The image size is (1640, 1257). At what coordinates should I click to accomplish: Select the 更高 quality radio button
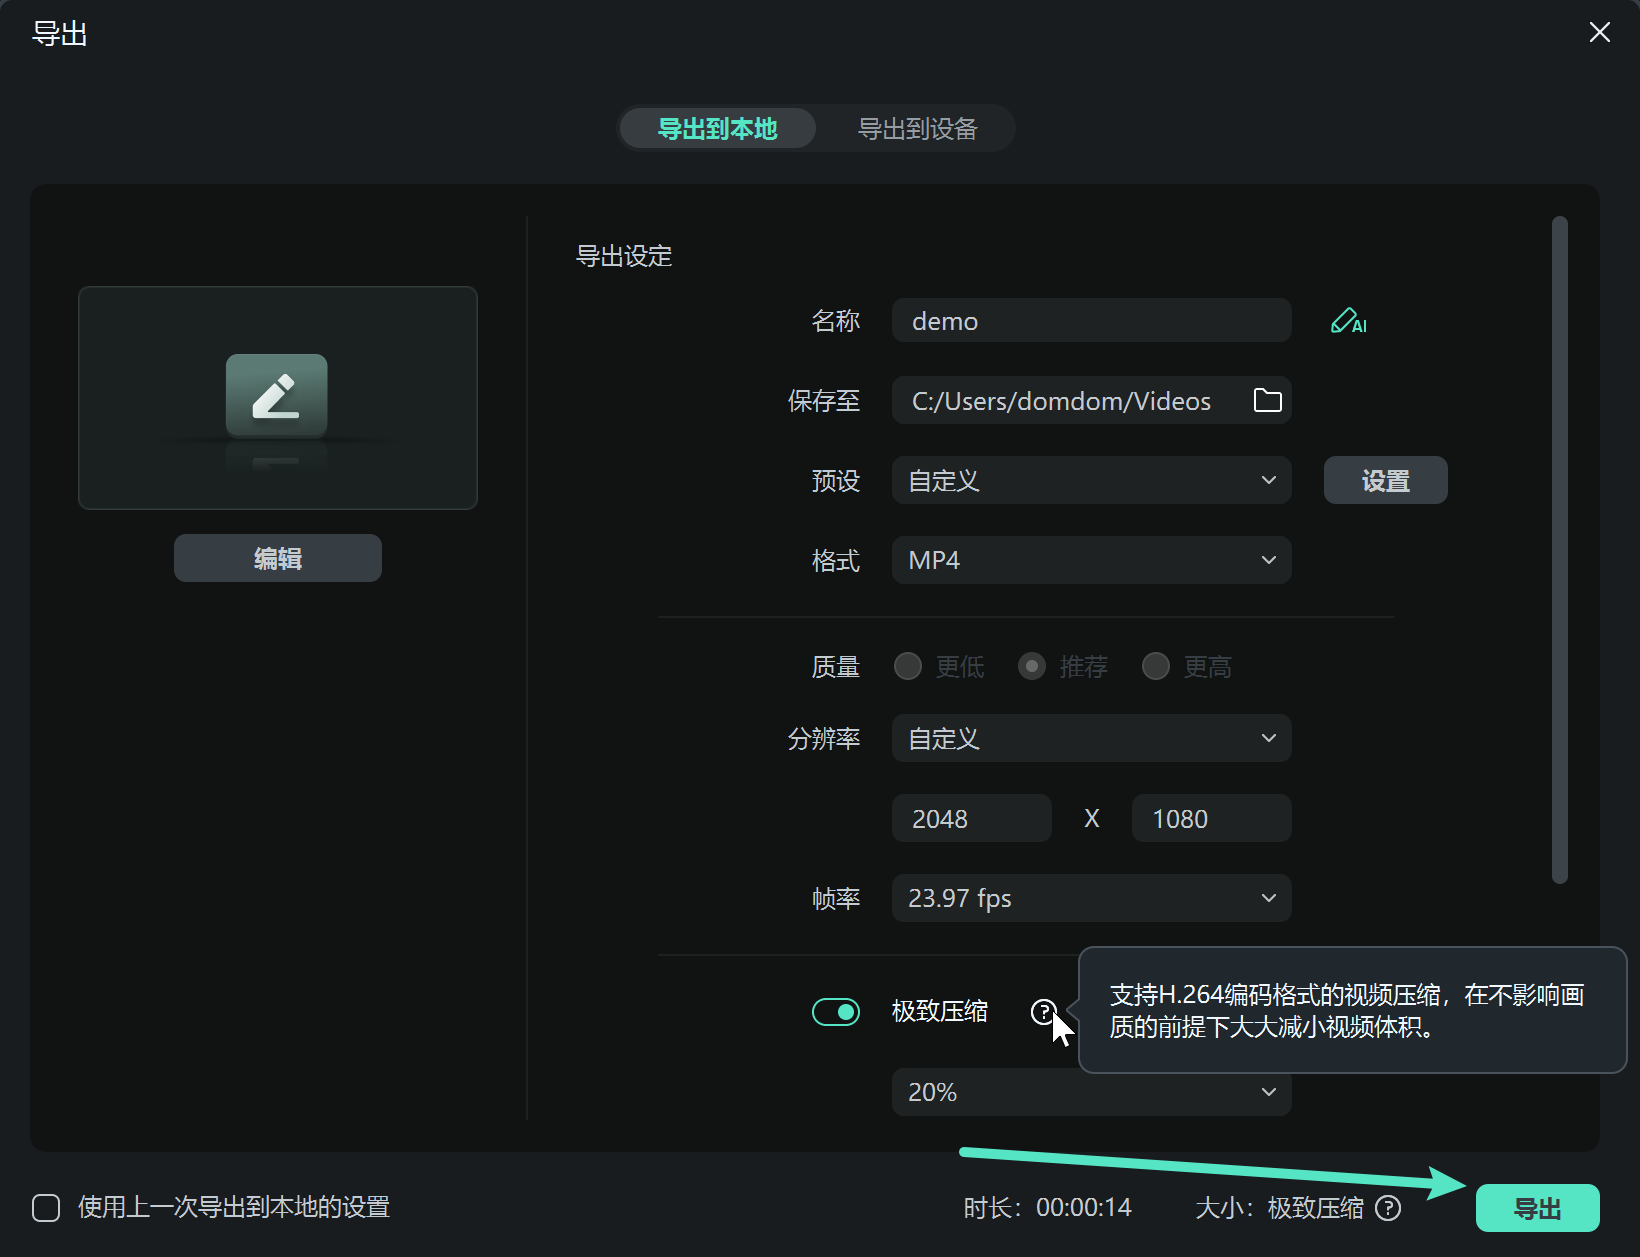tap(1155, 666)
